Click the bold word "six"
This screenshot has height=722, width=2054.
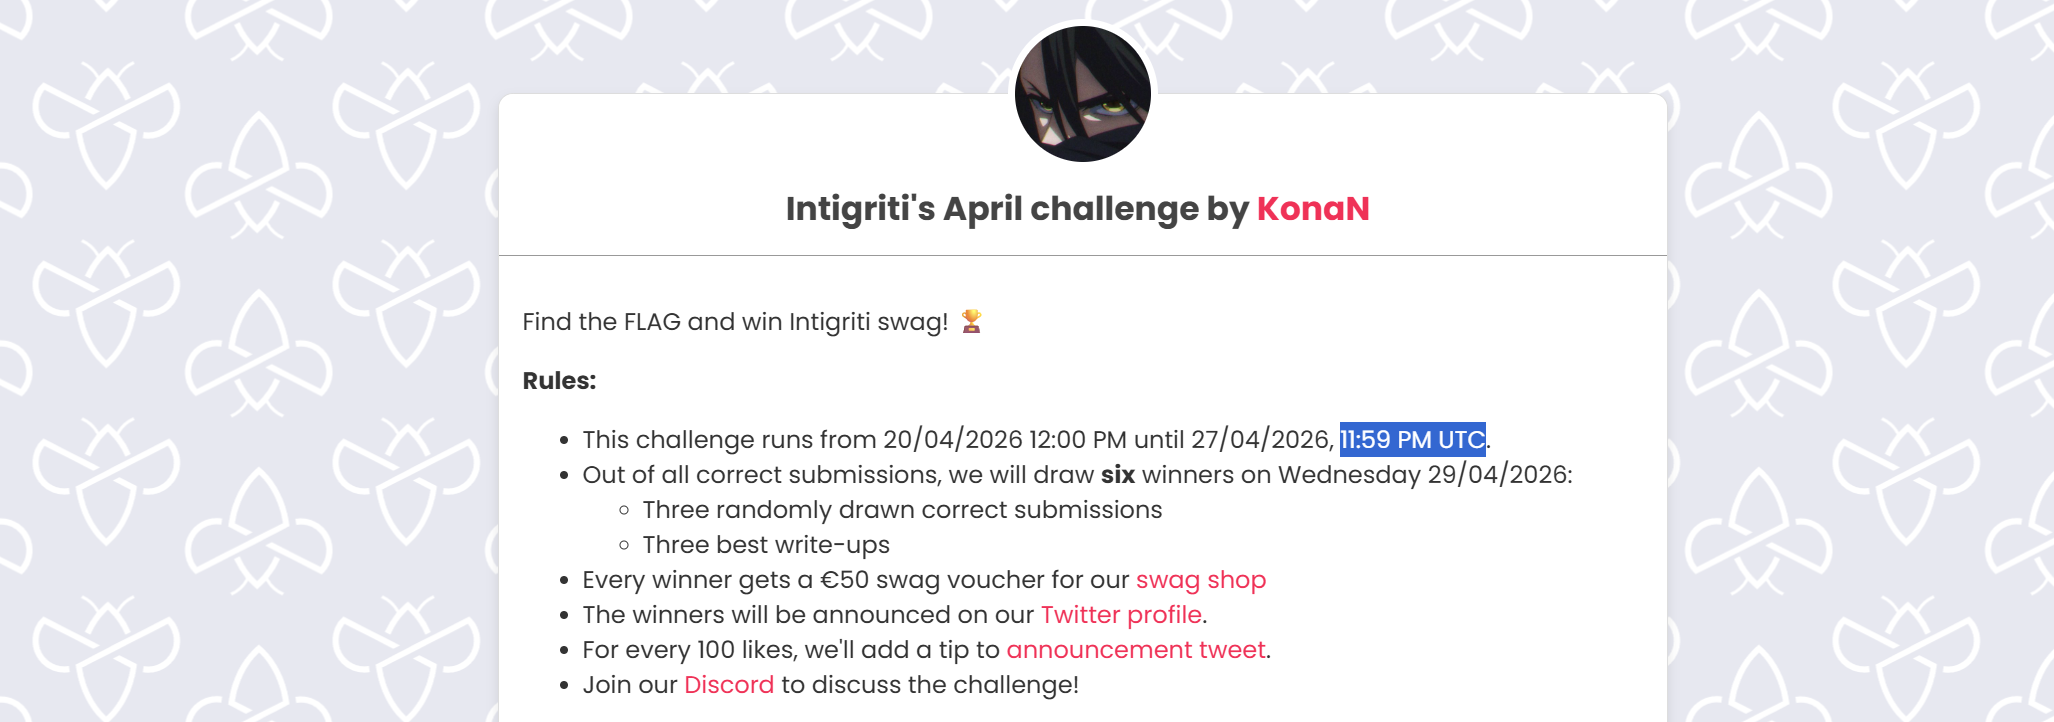(1117, 475)
